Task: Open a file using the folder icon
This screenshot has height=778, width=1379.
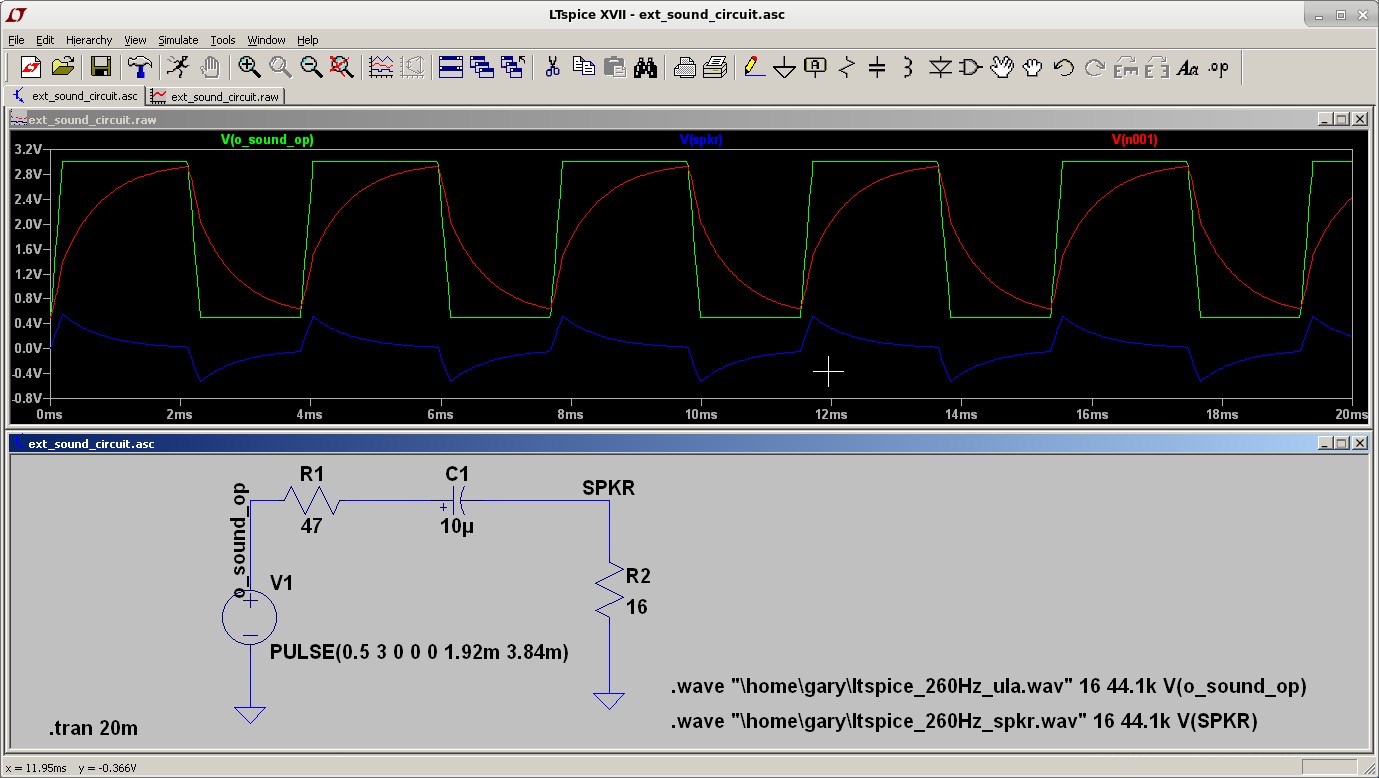Action: [63, 67]
